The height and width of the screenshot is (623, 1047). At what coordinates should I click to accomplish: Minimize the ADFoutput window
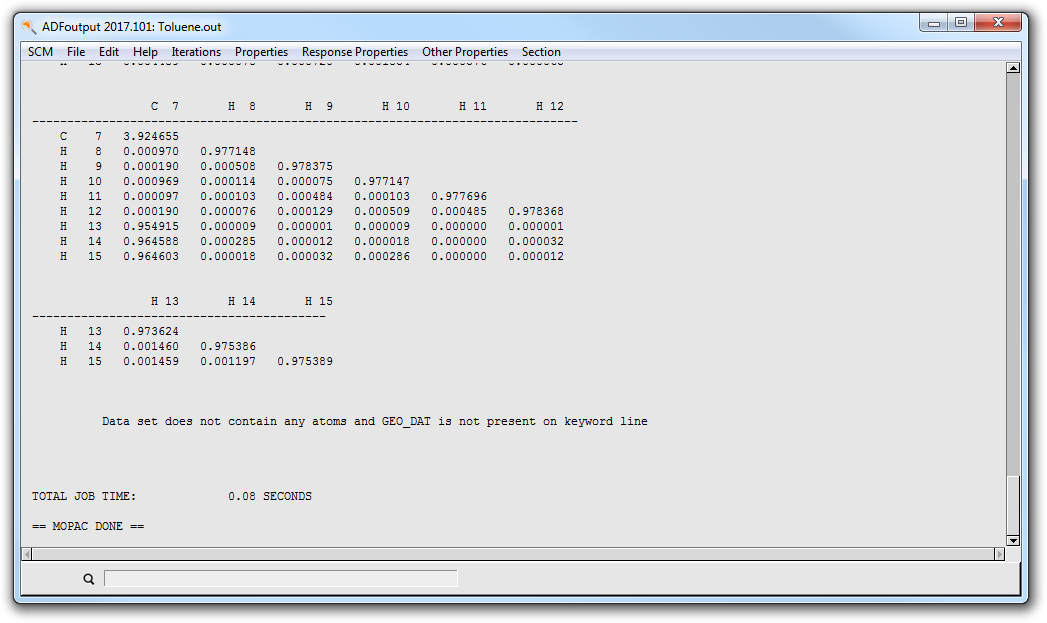(933, 23)
